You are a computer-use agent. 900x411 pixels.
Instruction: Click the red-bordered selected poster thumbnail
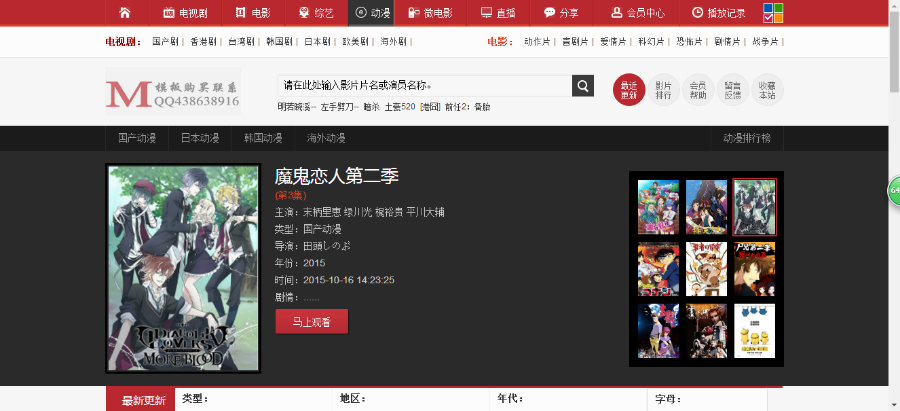click(x=754, y=207)
